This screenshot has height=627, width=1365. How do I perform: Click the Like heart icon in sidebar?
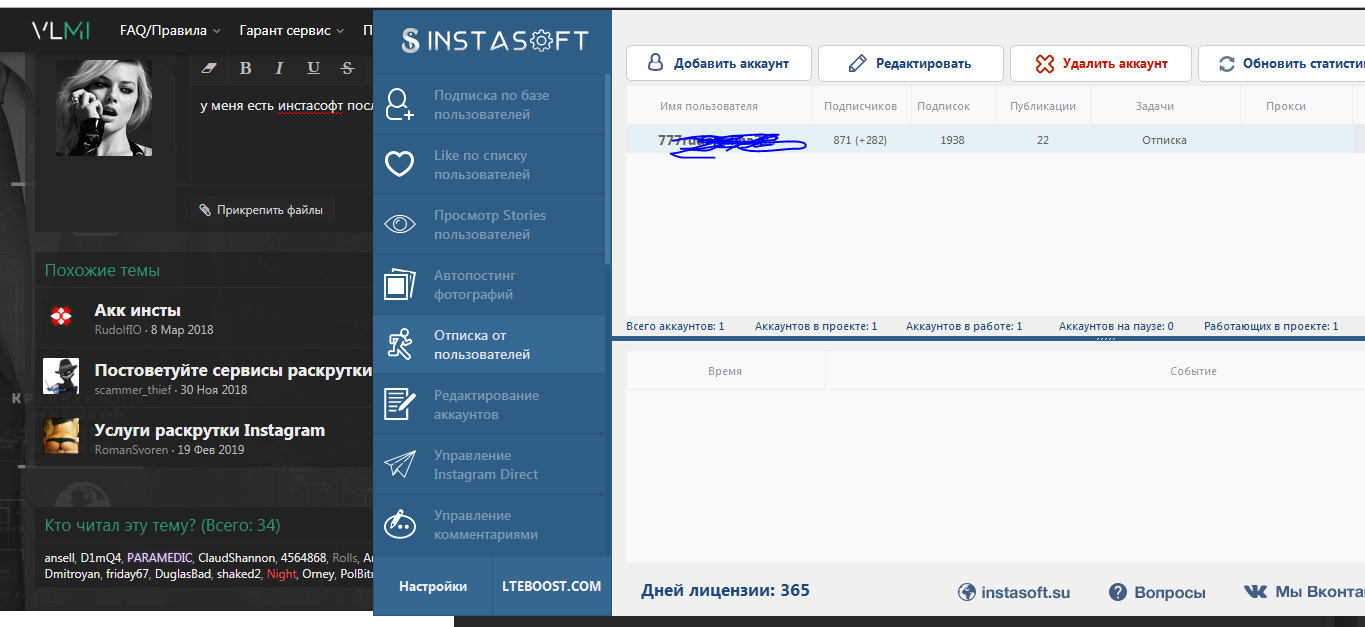click(400, 165)
